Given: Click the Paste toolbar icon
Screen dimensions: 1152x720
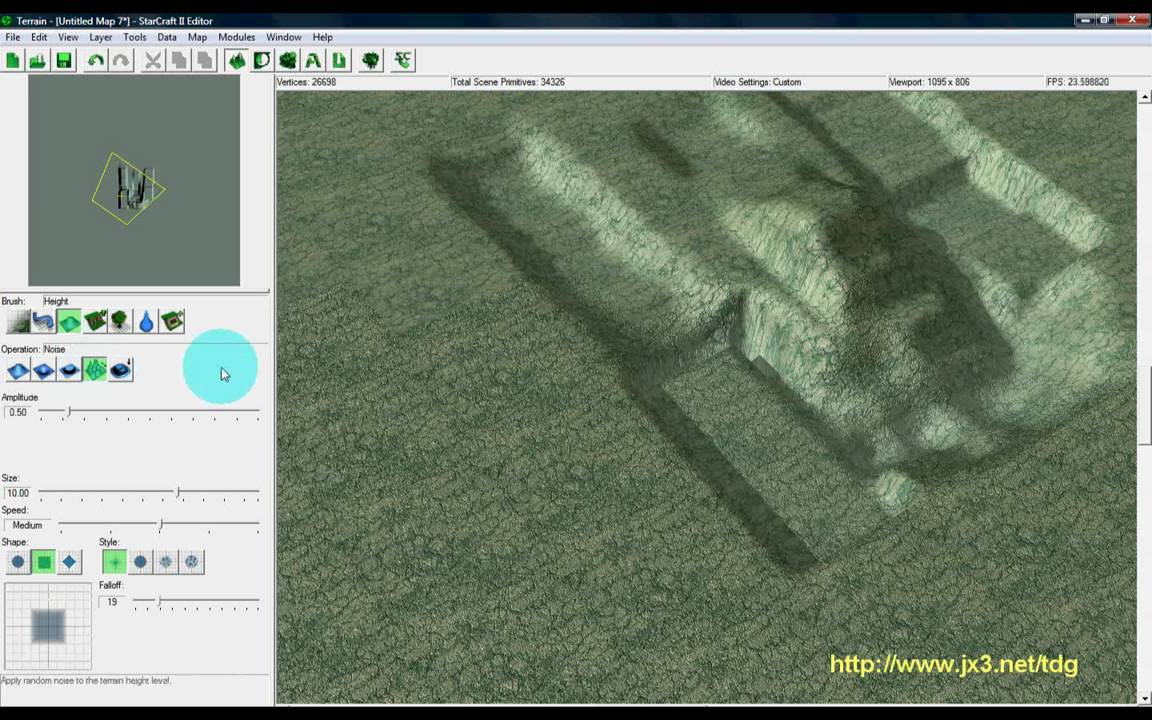Looking at the screenshot, I should coord(204,60).
